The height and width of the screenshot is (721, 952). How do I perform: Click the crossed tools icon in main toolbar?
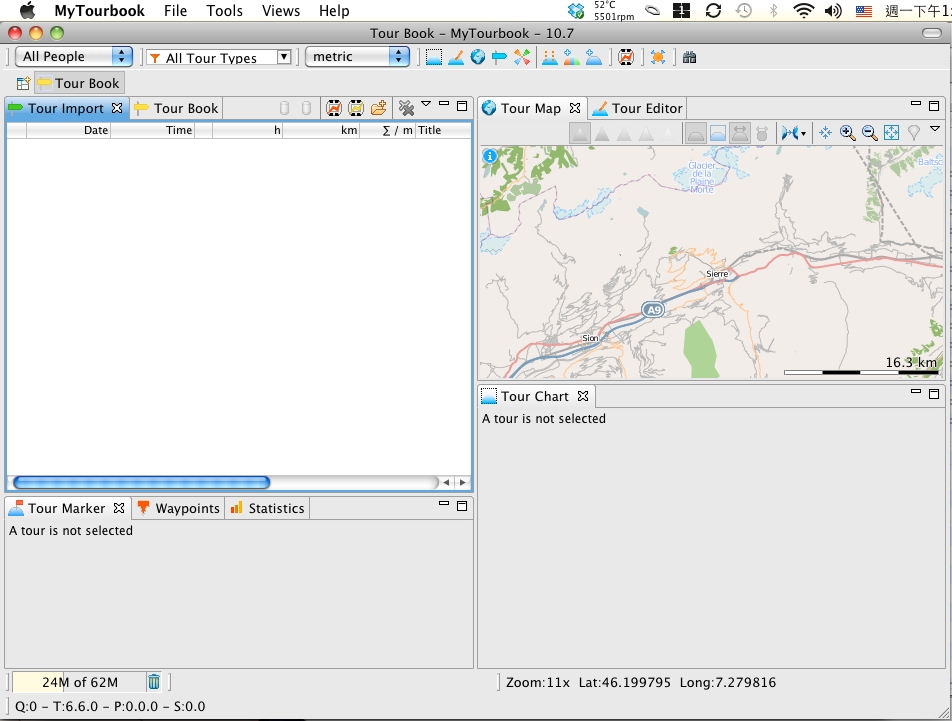click(522, 57)
